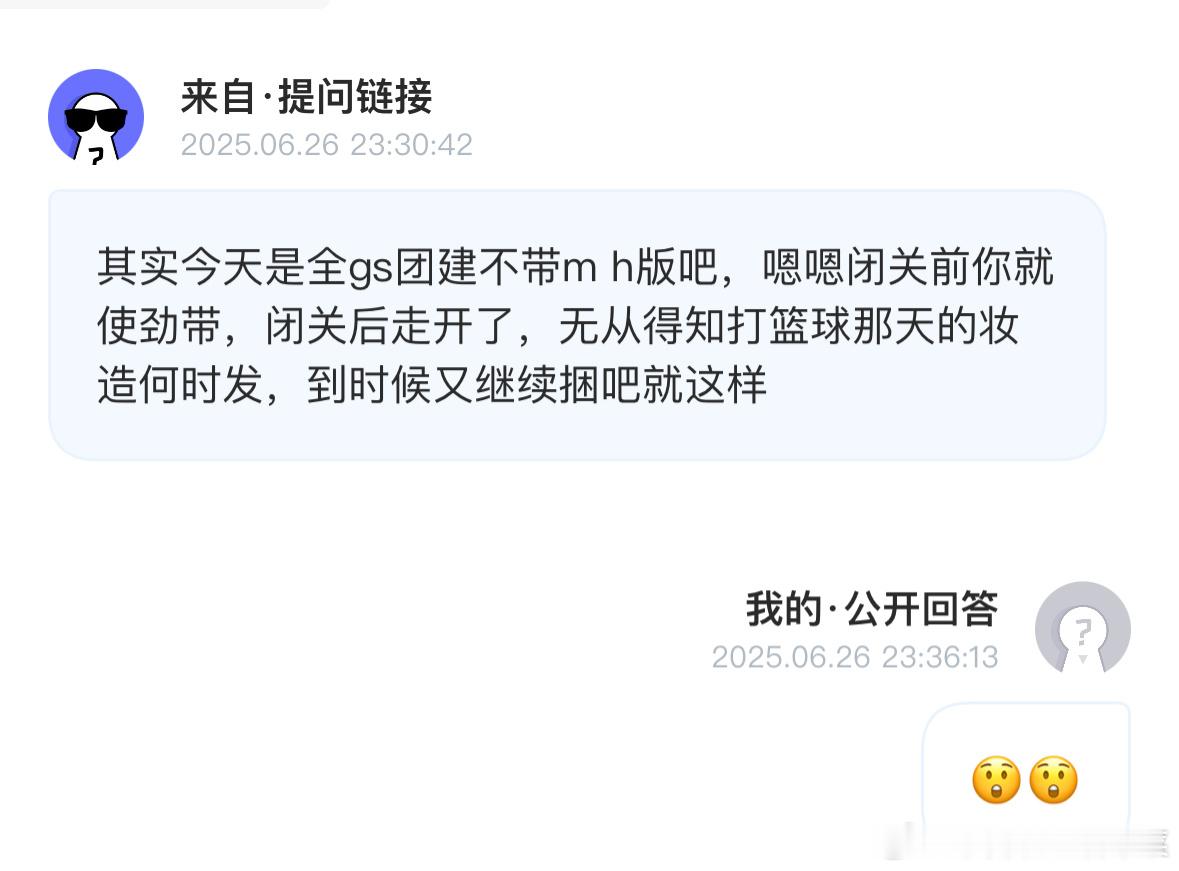Screen dimensions: 1179x871
Task: Select the 2025.06.26 date under 公开回答
Action: point(791,657)
